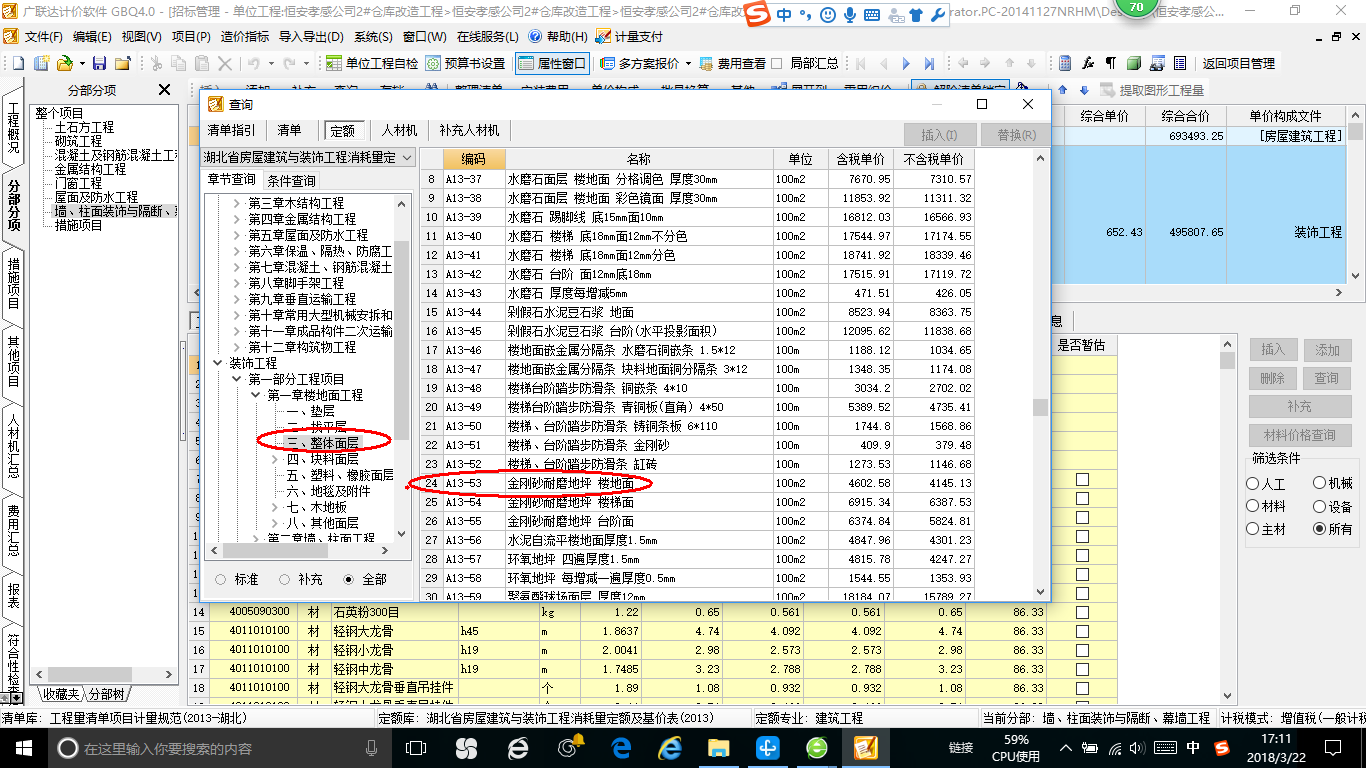Image resolution: width=1366 pixels, height=768 pixels.
Task: Expand 第八章脚手架工程 tree node
Action: [x=237, y=283]
